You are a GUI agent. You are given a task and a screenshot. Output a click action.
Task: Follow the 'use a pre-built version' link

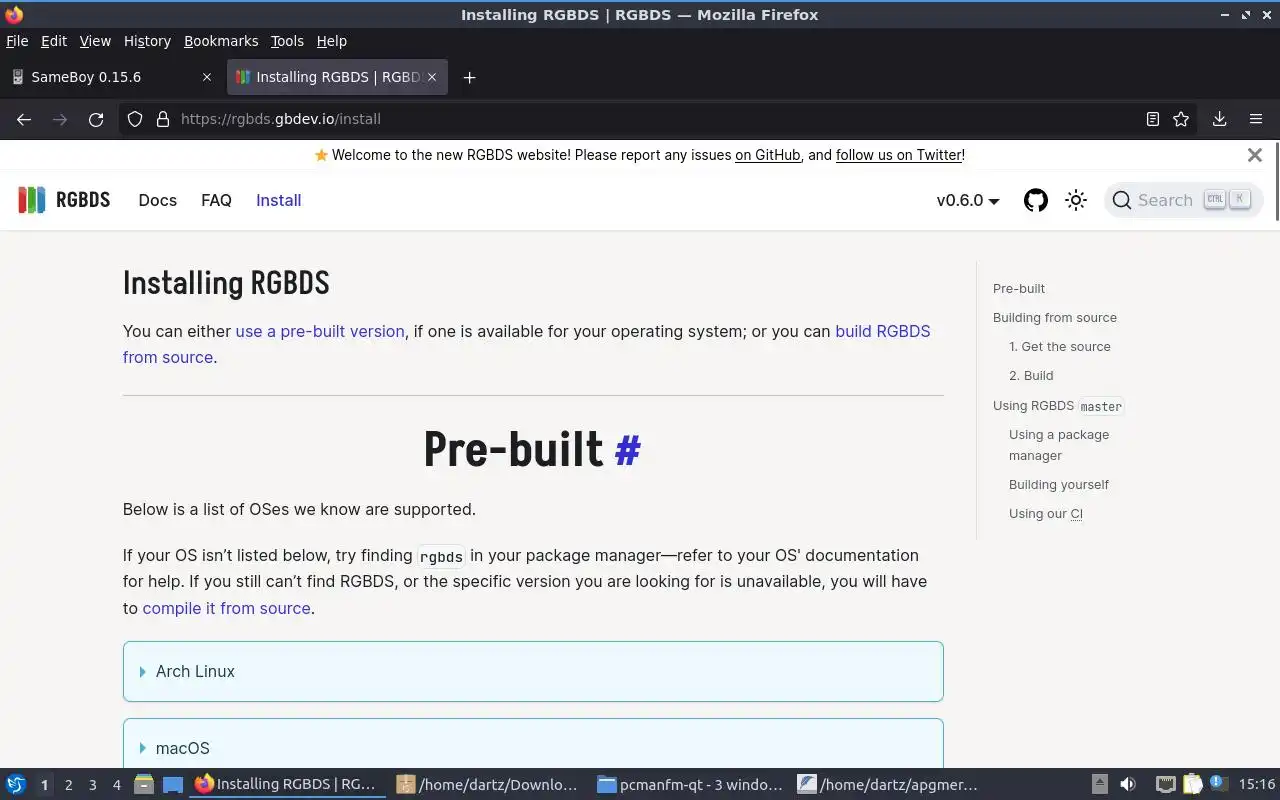320,331
